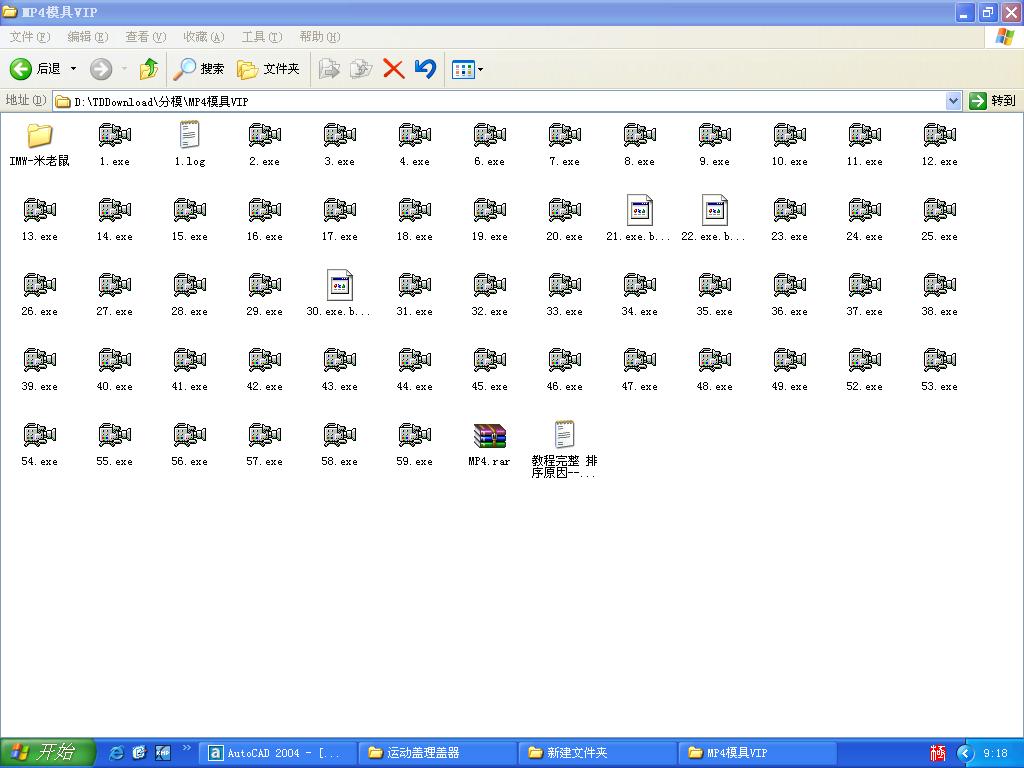Click the 文件夹 folders button
This screenshot has width=1024, height=768.
[x=268, y=69]
